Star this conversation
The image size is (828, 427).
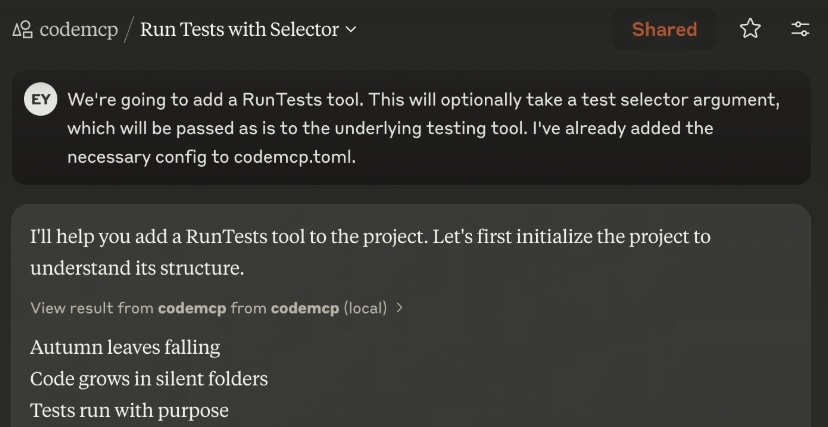750,29
